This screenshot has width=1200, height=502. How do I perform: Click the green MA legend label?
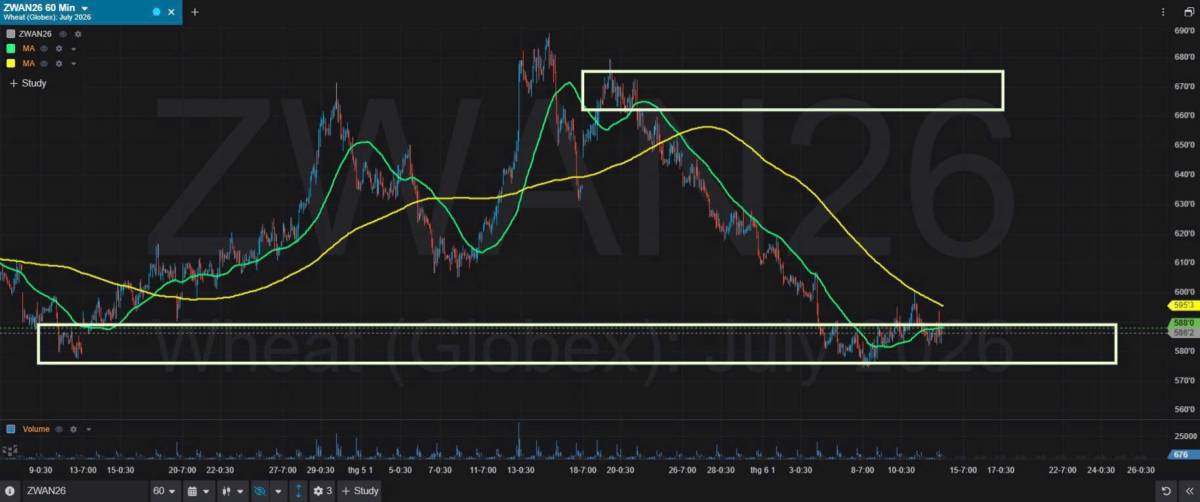(x=27, y=48)
